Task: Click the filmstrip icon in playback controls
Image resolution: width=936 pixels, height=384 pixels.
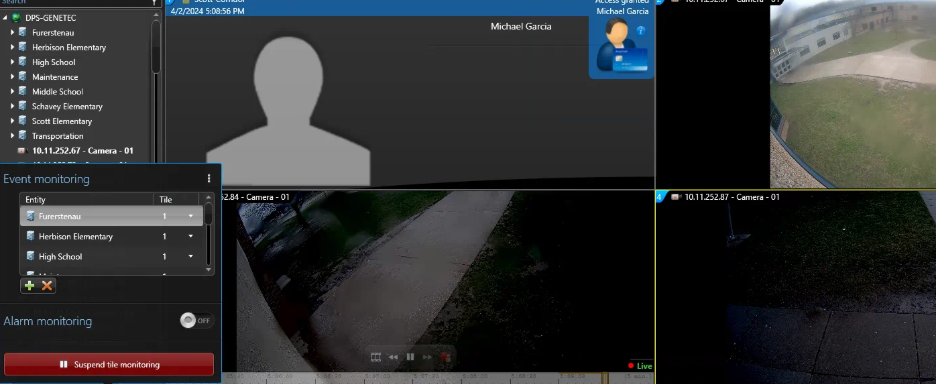Action: [x=375, y=357]
